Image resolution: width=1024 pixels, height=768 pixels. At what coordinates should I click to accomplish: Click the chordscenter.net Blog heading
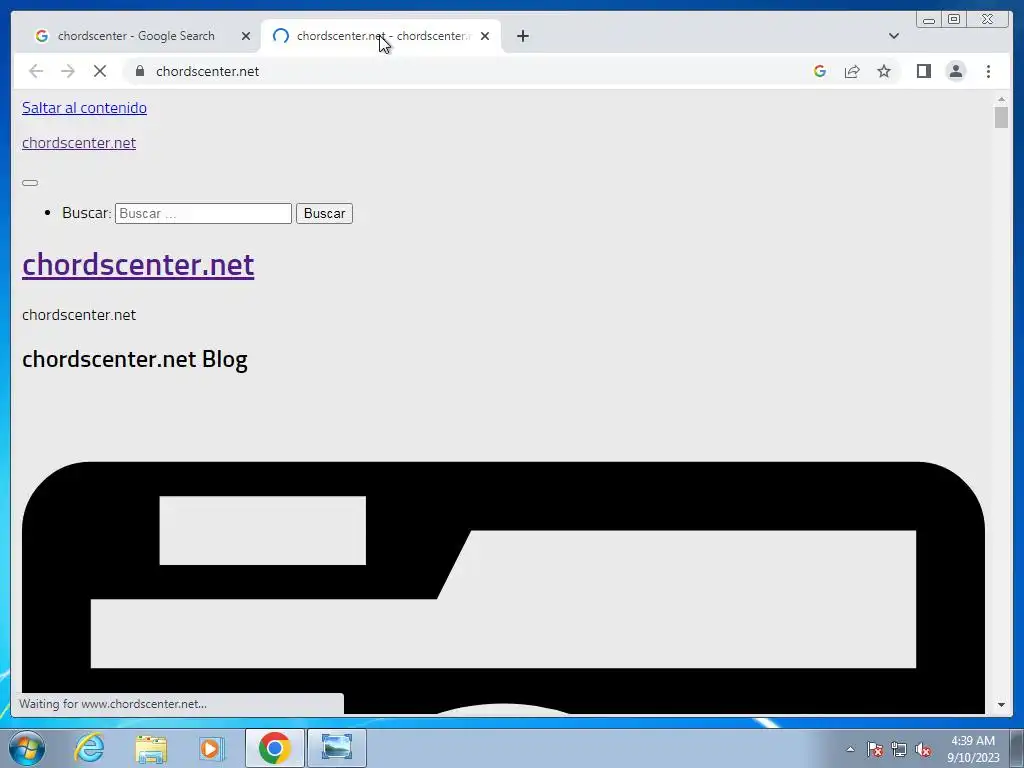(135, 359)
